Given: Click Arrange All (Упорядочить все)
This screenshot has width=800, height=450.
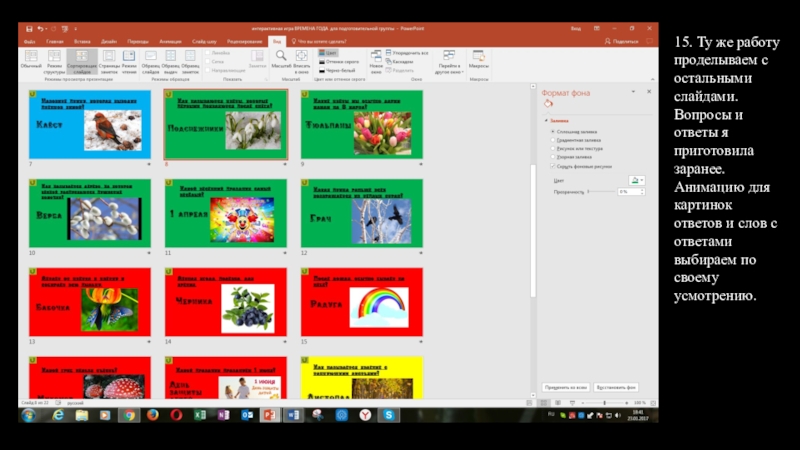Looking at the screenshot, I should click(x=407, y=53).
